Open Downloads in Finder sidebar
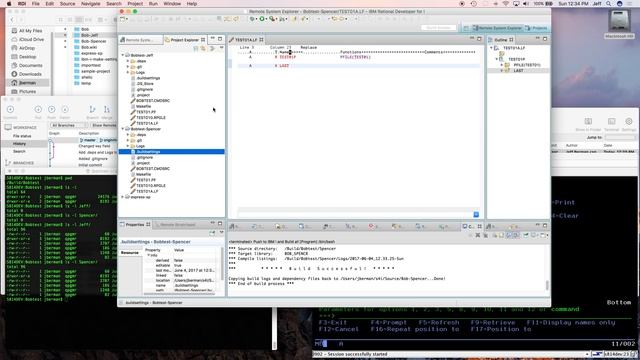 30,74
